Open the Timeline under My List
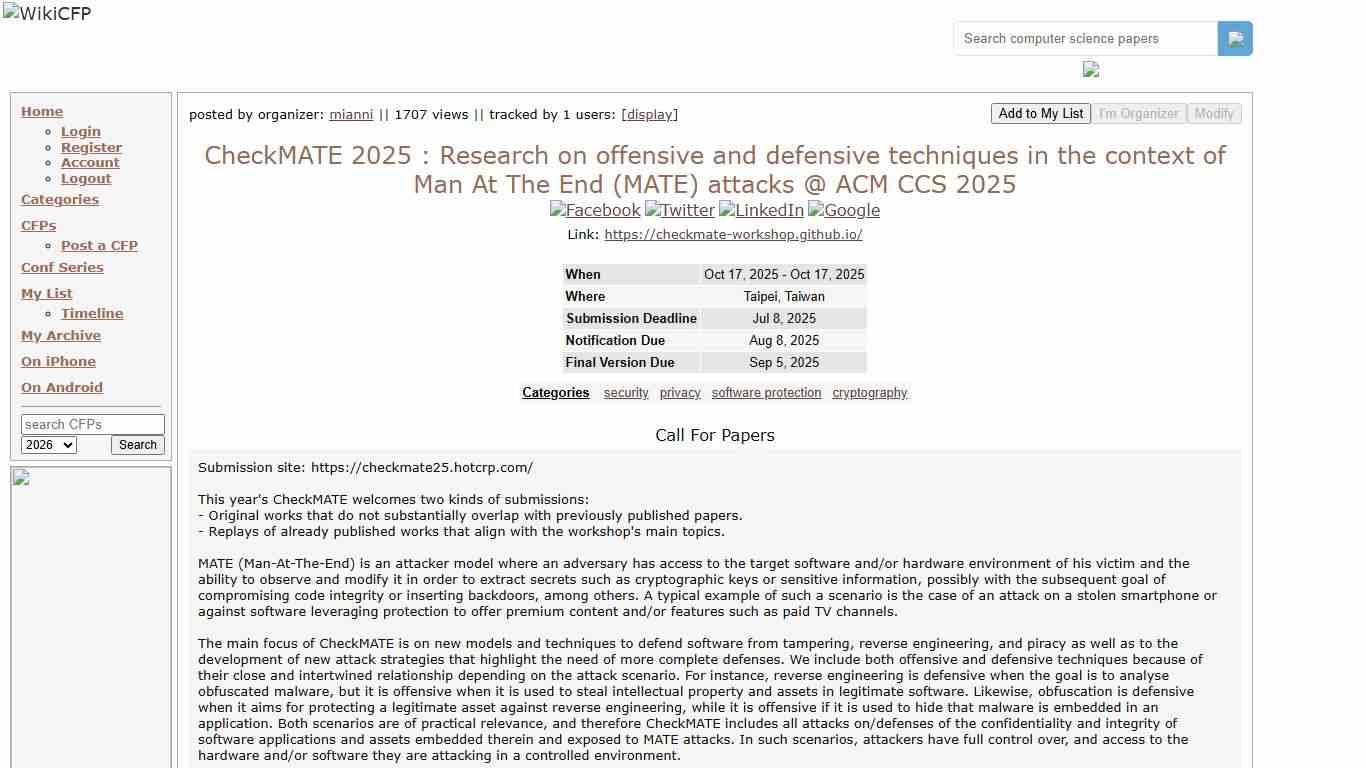Screen dimensions: 1366x768 [92, 313]
